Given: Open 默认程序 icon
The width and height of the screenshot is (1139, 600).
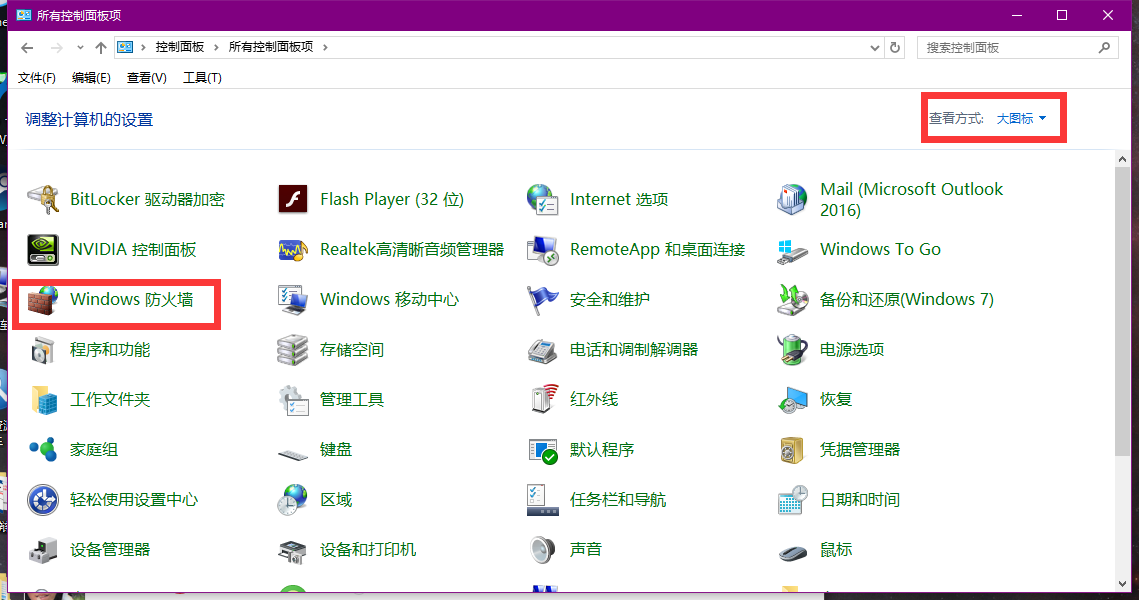Looking at the screenshot, I should (543, 450).
